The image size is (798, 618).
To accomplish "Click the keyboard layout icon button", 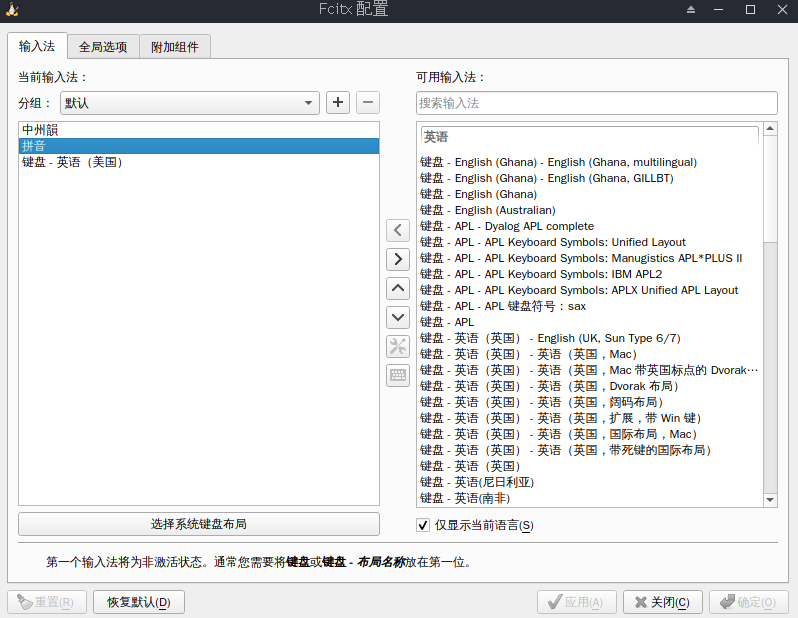I will pos(398,376).
